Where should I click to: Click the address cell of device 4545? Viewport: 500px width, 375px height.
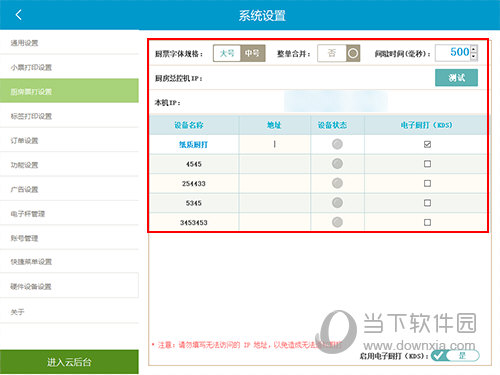click(274, 164)
